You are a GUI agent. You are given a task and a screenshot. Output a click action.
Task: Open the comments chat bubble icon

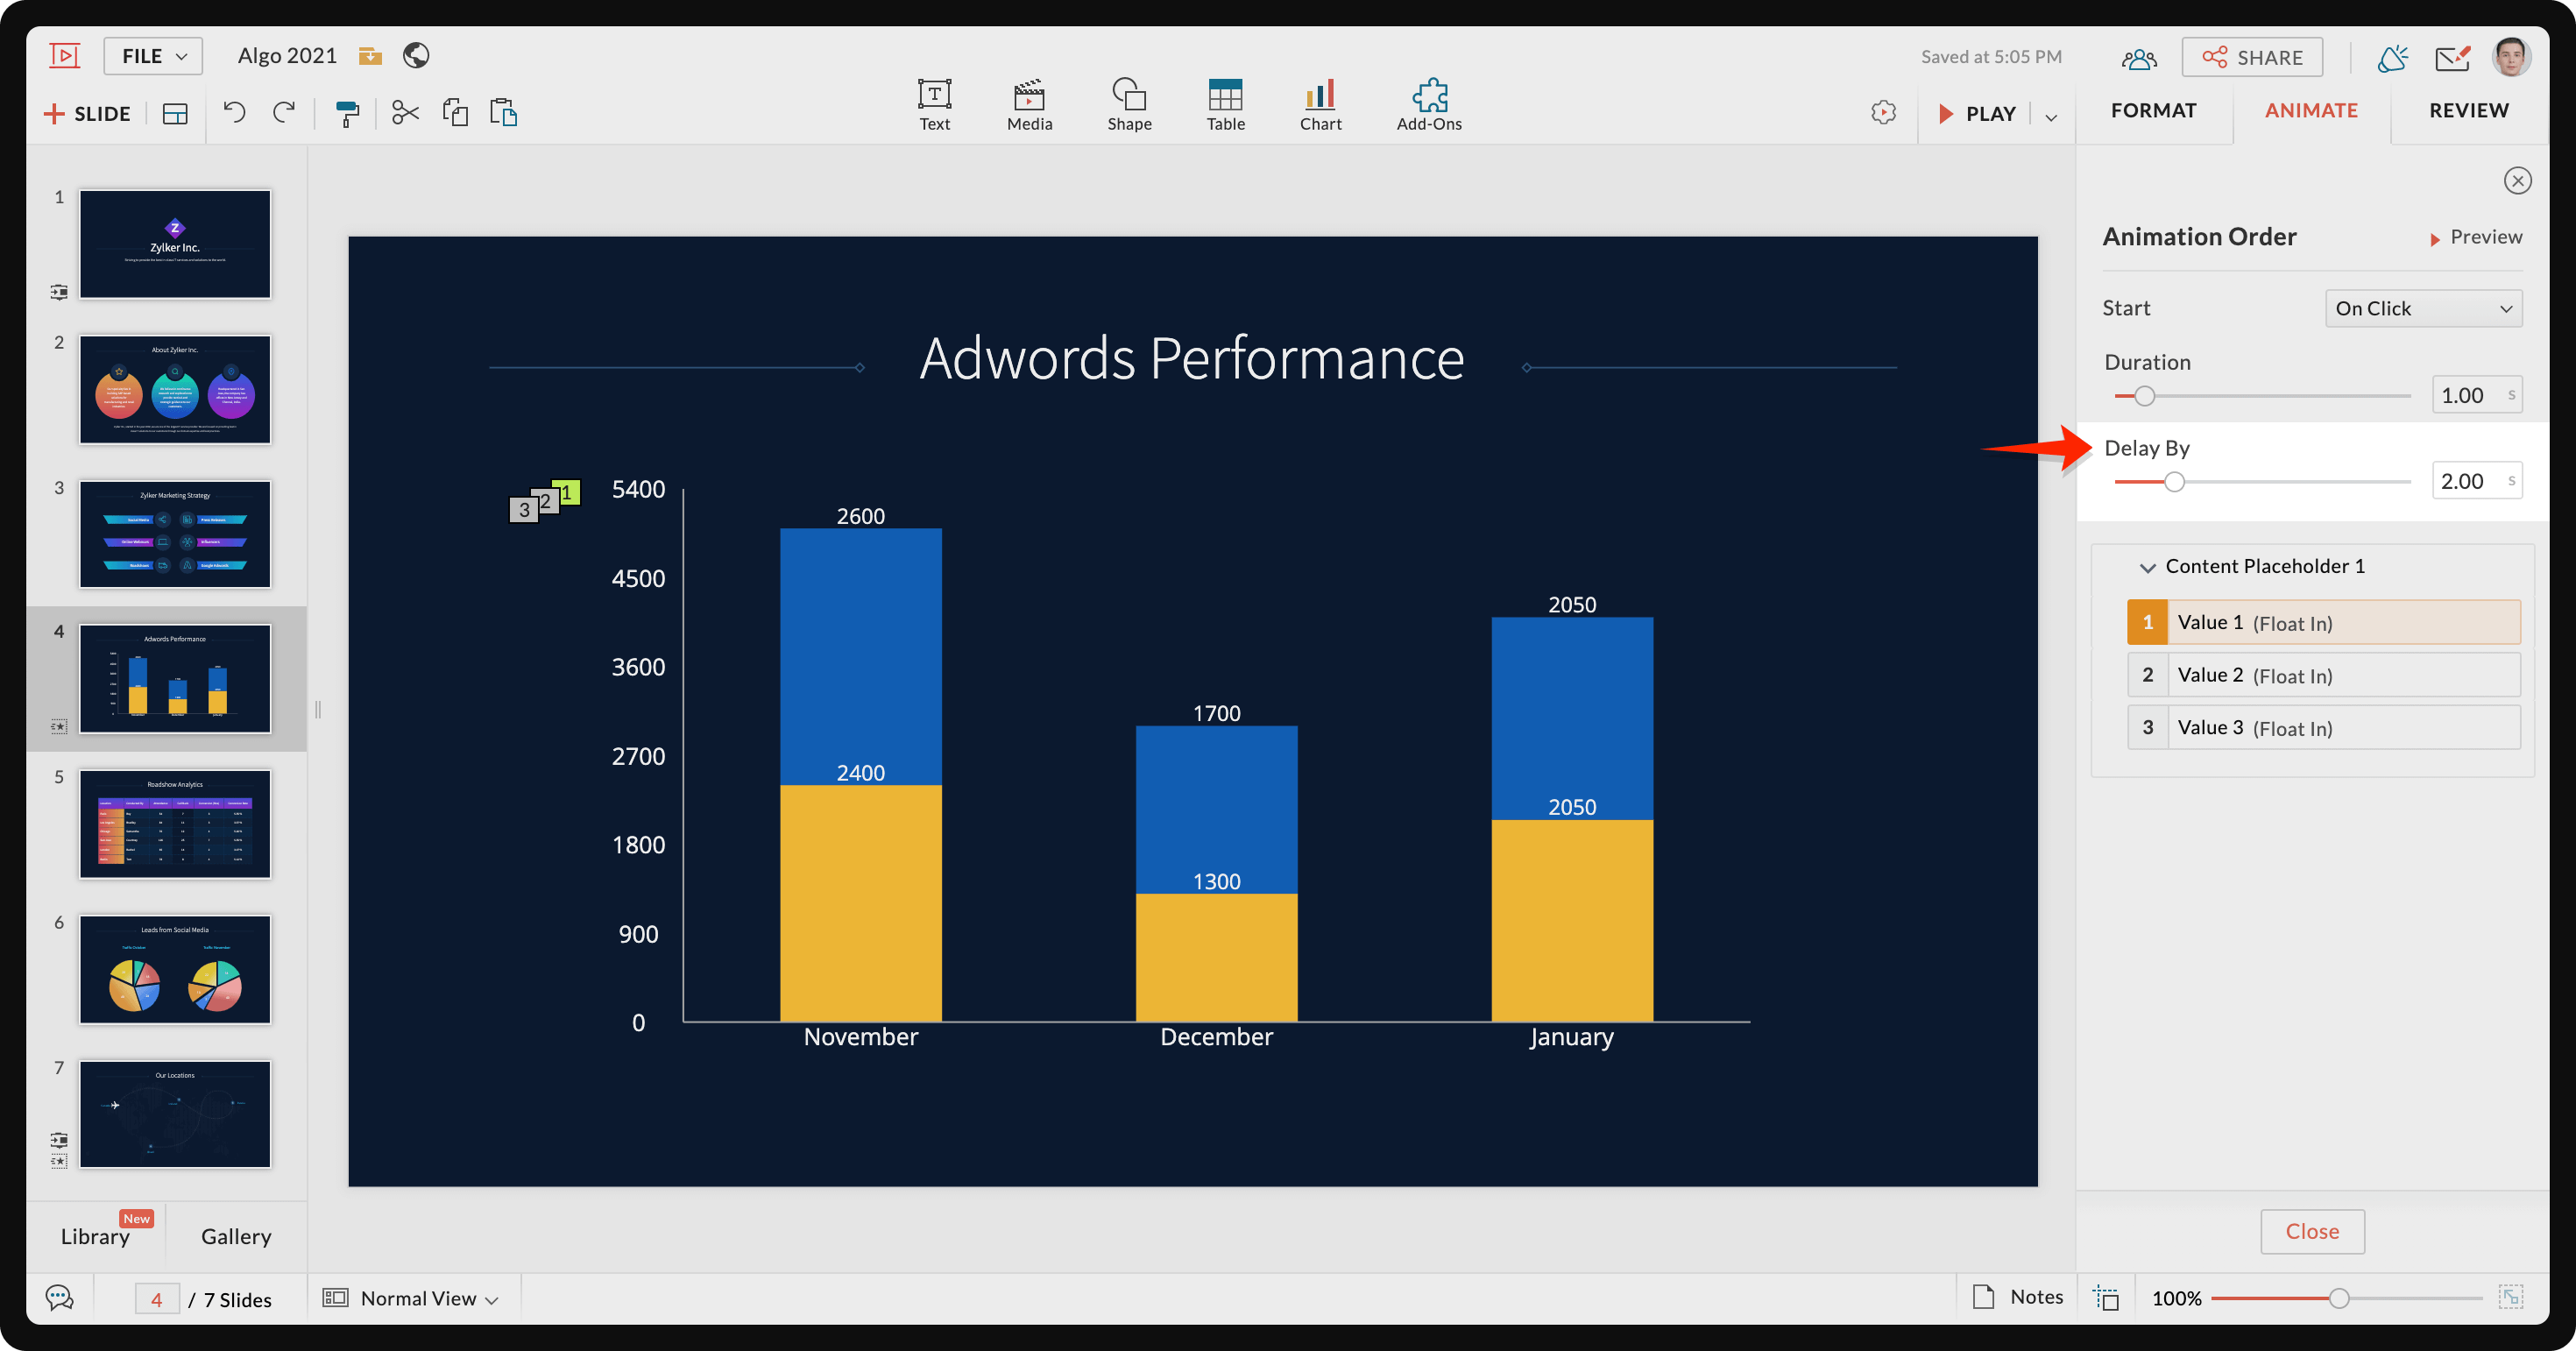coord(60,1298)
